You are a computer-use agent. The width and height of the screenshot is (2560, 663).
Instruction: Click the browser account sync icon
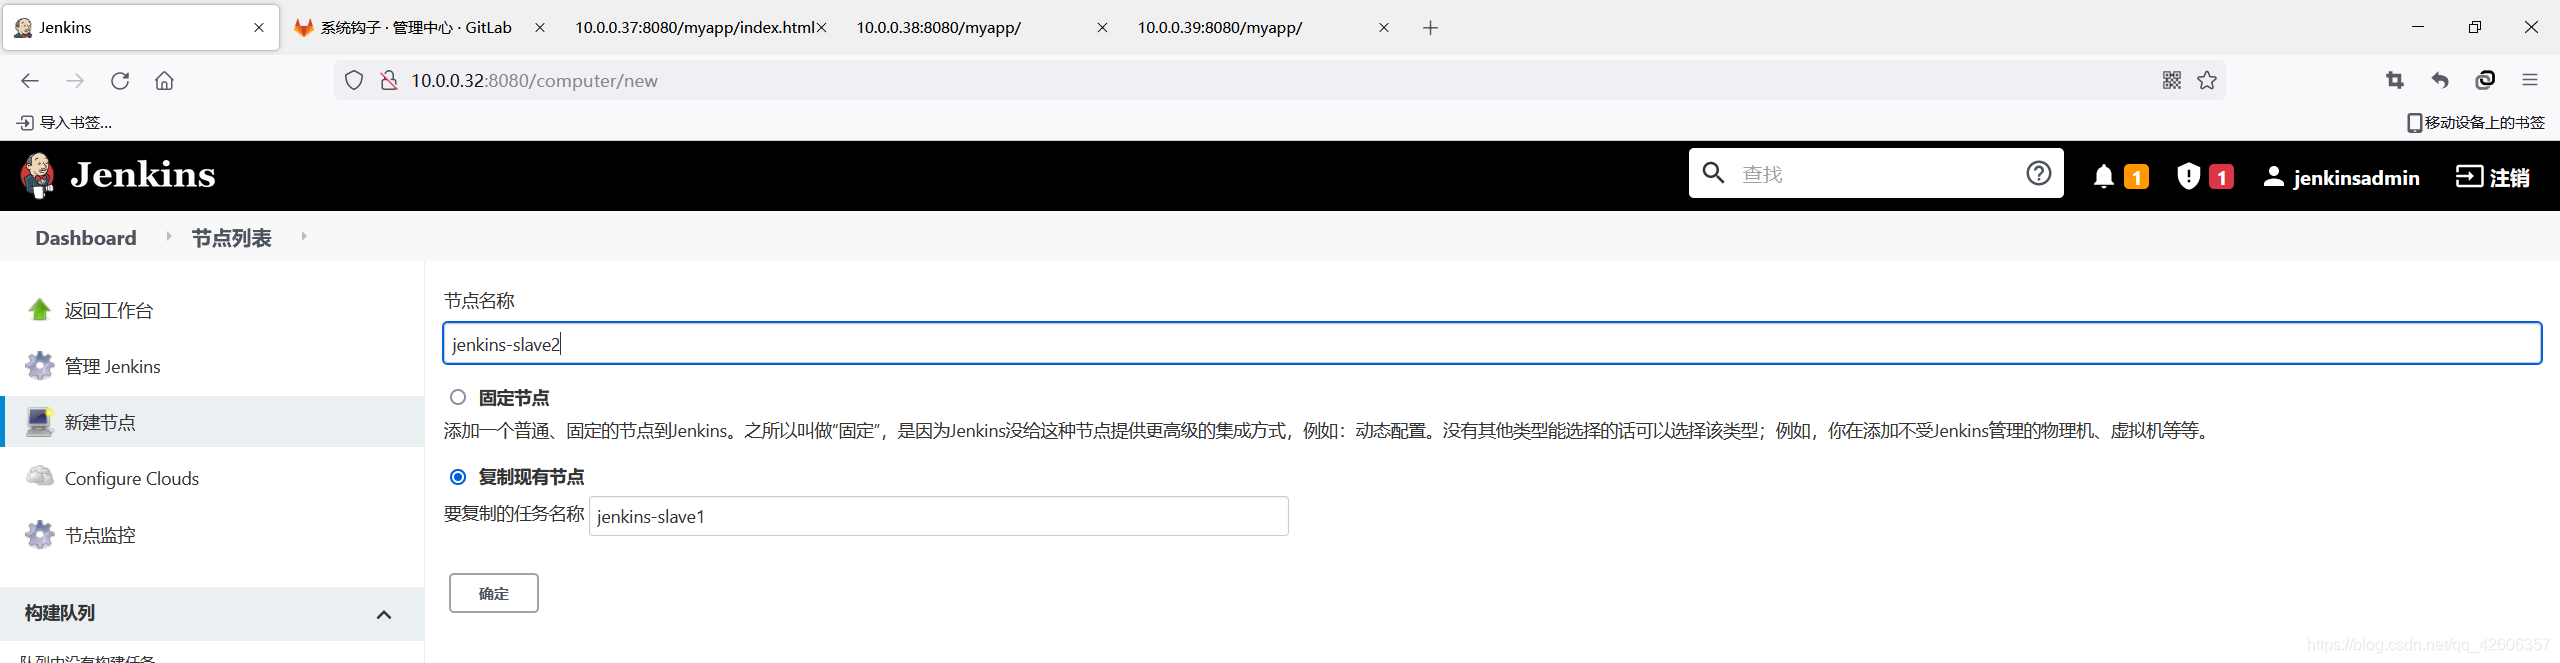[2485, 81]
